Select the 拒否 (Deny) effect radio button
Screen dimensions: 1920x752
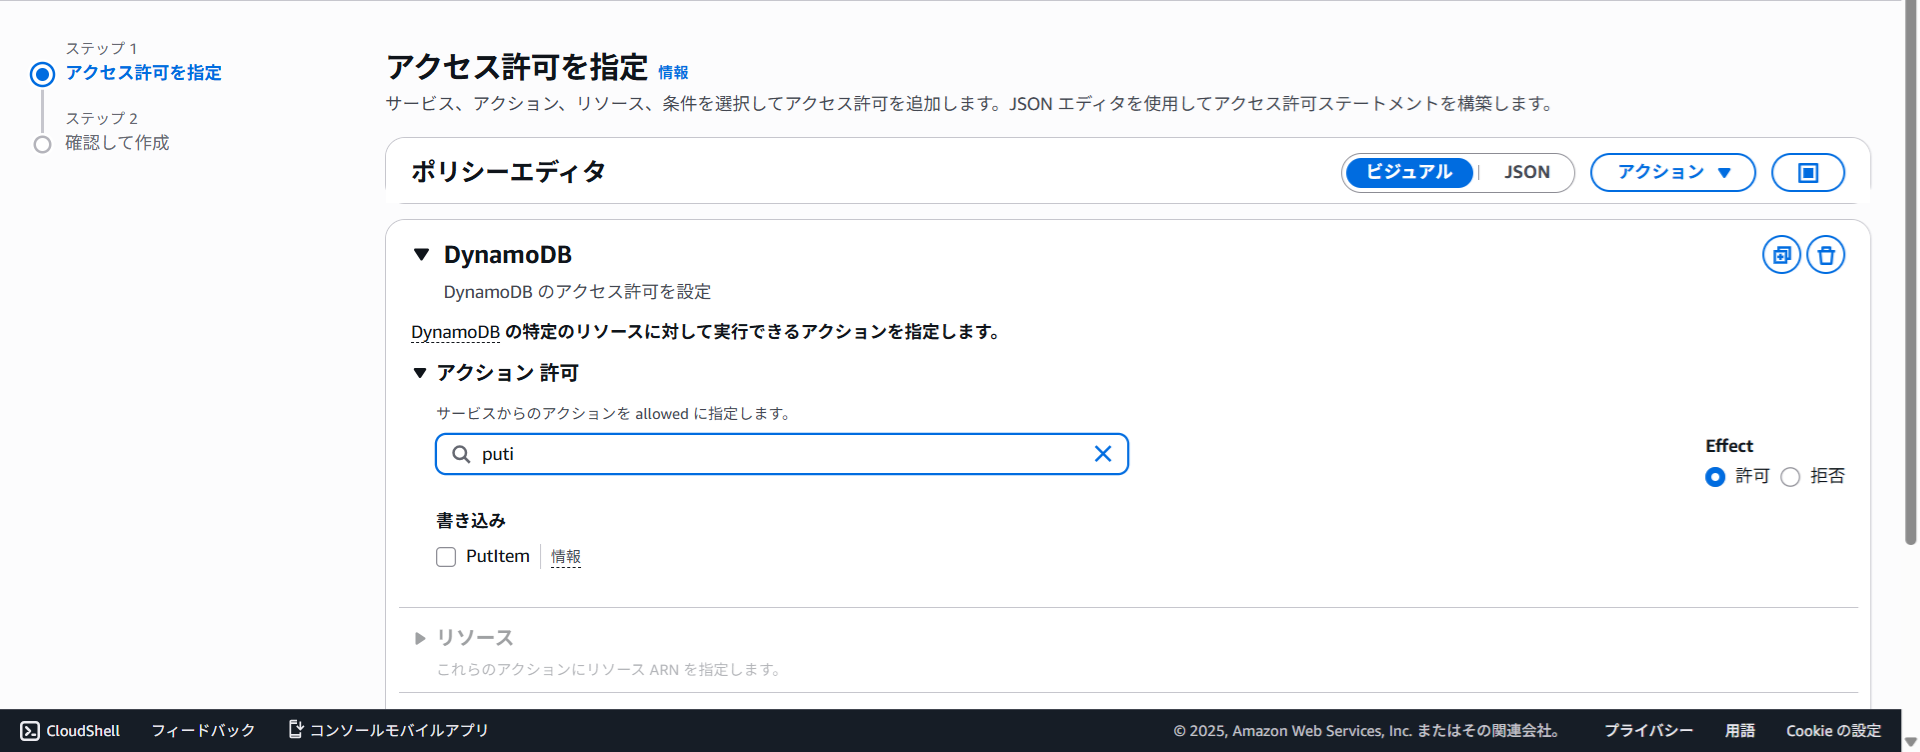coord(1790,477)
